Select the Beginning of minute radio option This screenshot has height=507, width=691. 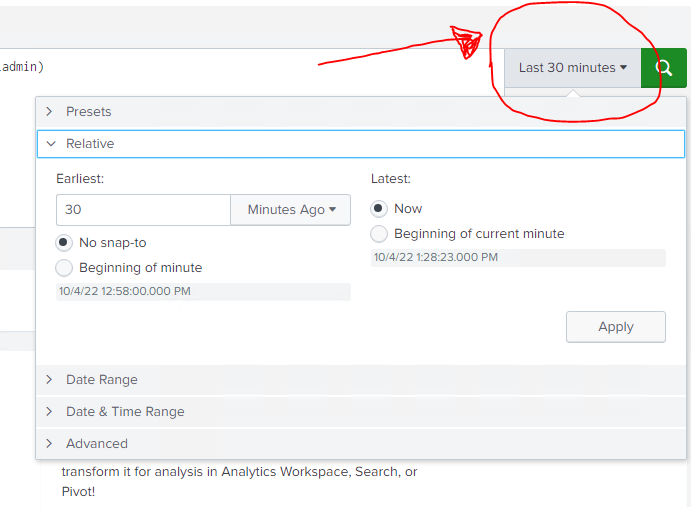tap(65, 268)
